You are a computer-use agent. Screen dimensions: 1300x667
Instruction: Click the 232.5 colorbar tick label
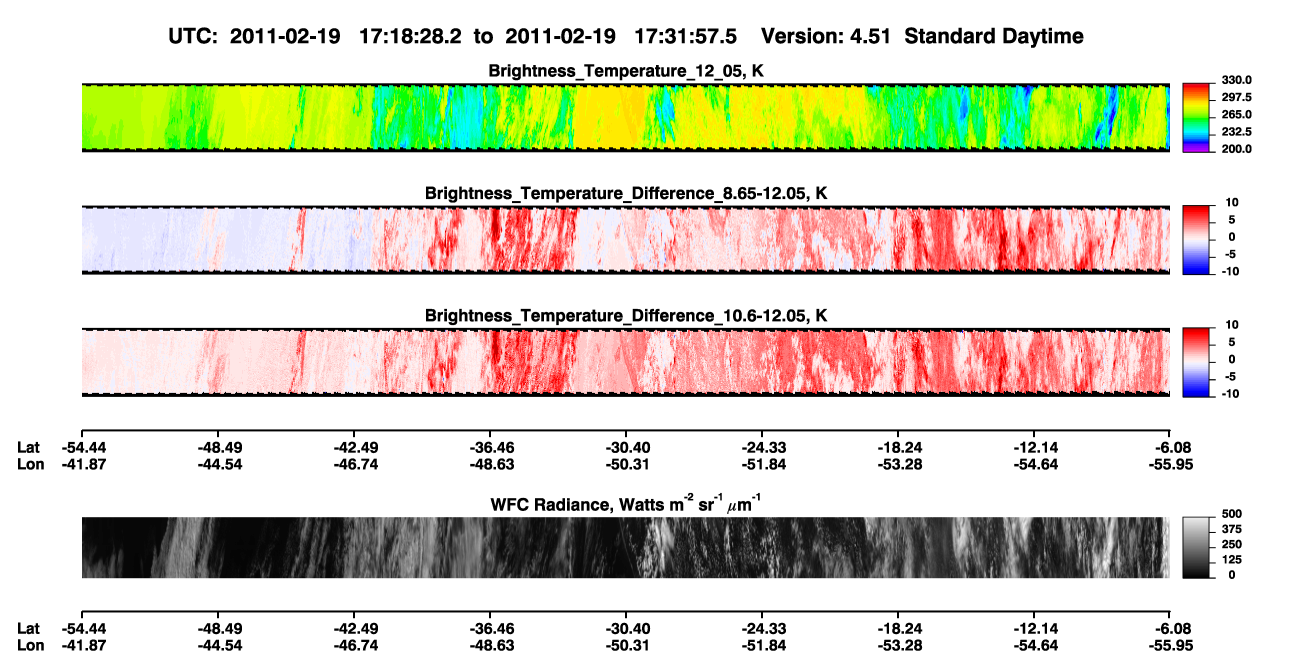[x=1235, y=132]
